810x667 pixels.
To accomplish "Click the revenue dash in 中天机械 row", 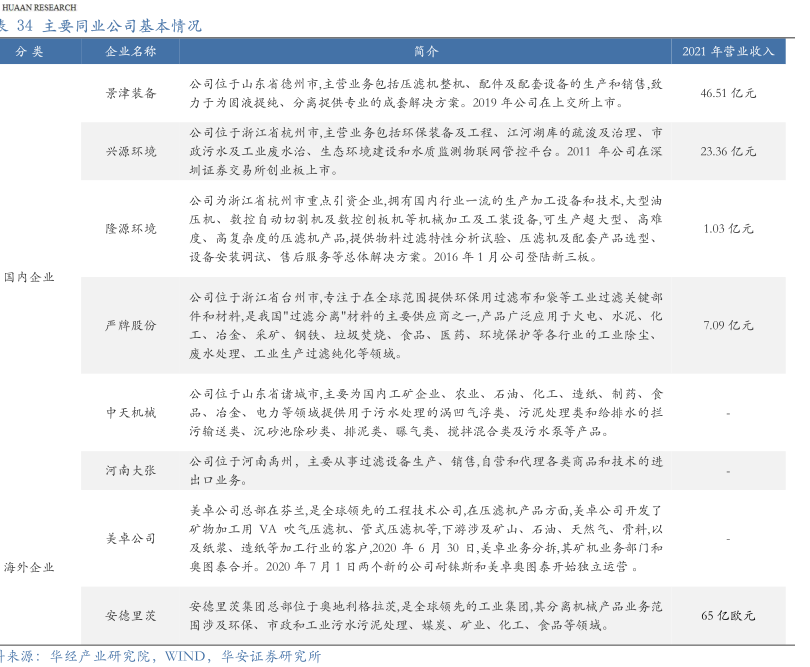I will (x=728, y=413).
